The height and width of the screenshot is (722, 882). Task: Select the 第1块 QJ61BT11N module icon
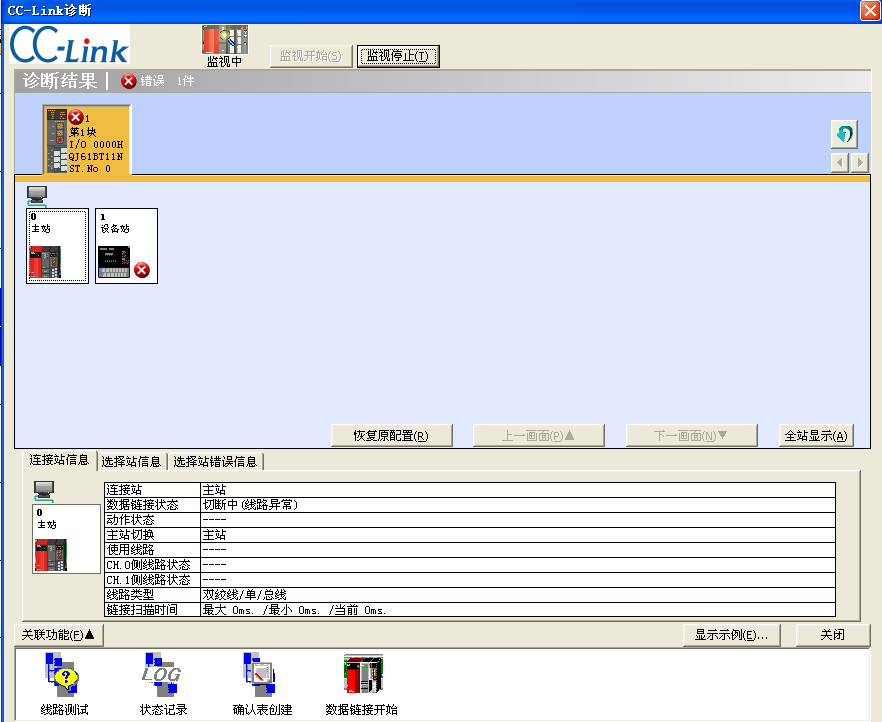[86, 141]
